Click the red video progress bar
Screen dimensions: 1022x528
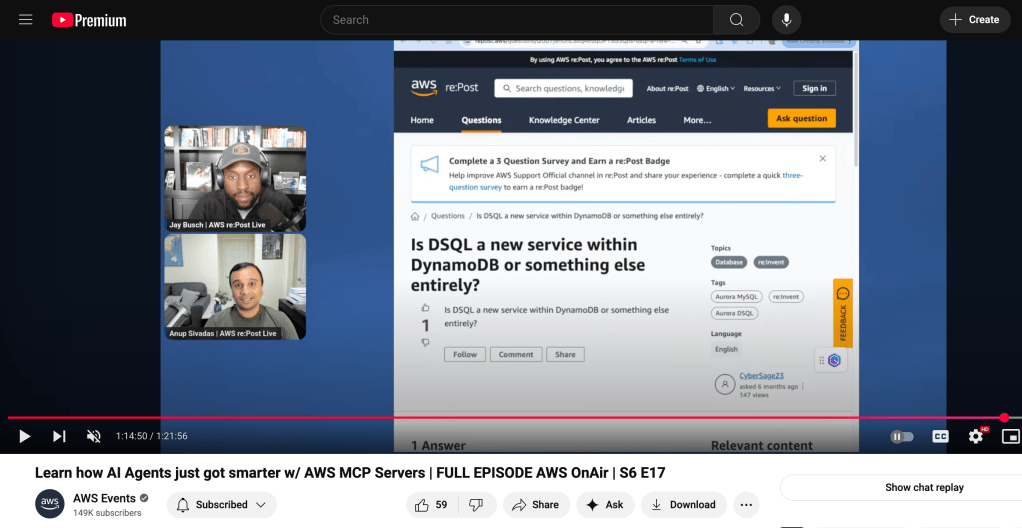(x=500, y=418)
